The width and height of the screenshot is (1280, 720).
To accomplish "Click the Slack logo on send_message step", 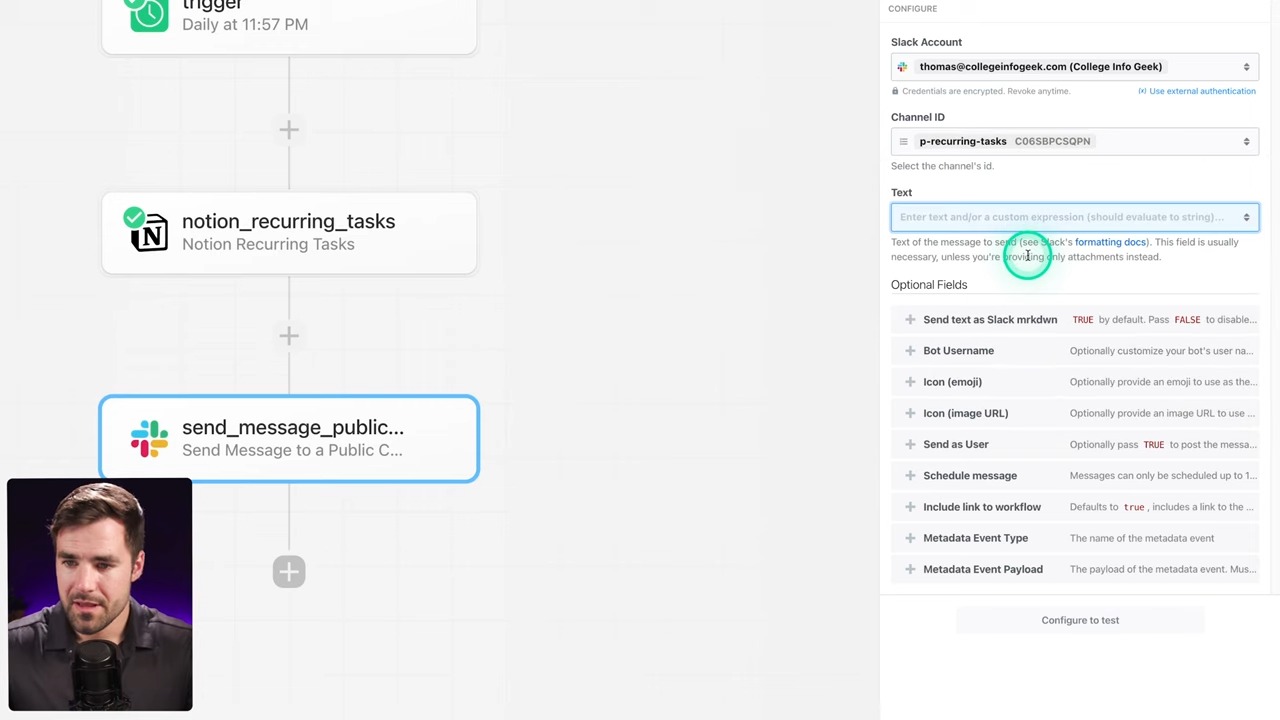I will pyautogui.click(x=149, y=439).
